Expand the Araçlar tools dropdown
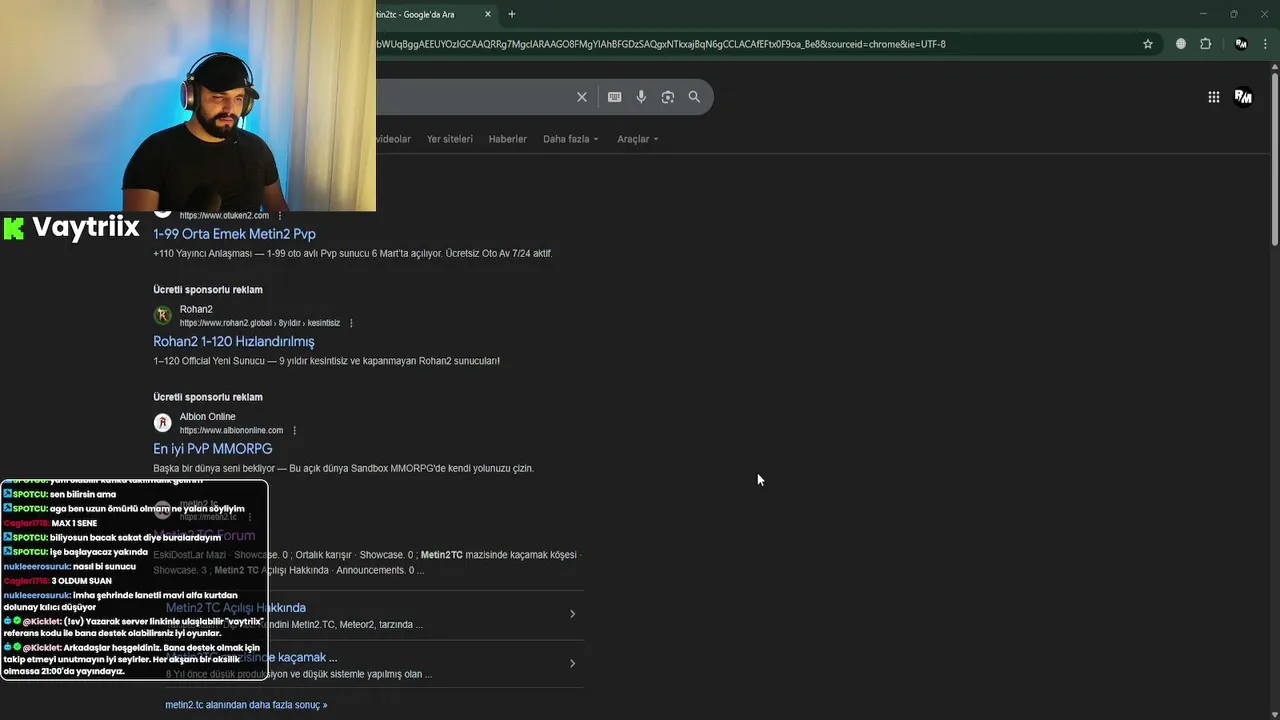The width and height of the screenshot is (1280, 720). [x=638, y=139]
